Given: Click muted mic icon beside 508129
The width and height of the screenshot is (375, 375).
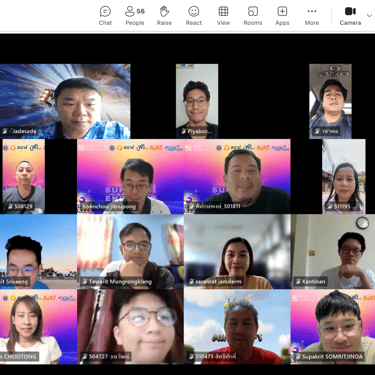Looking at the screenshot, I should point(10,206).
